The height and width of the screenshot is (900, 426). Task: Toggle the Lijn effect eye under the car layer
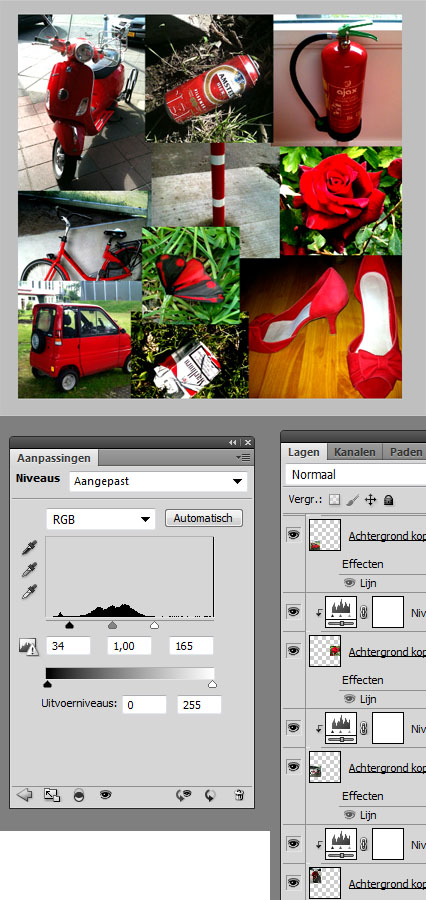point(349,583)
